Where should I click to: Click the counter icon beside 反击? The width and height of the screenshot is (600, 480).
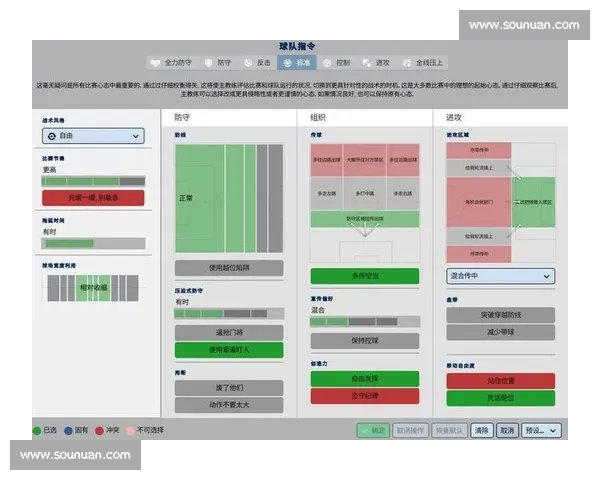coord(248,63)
